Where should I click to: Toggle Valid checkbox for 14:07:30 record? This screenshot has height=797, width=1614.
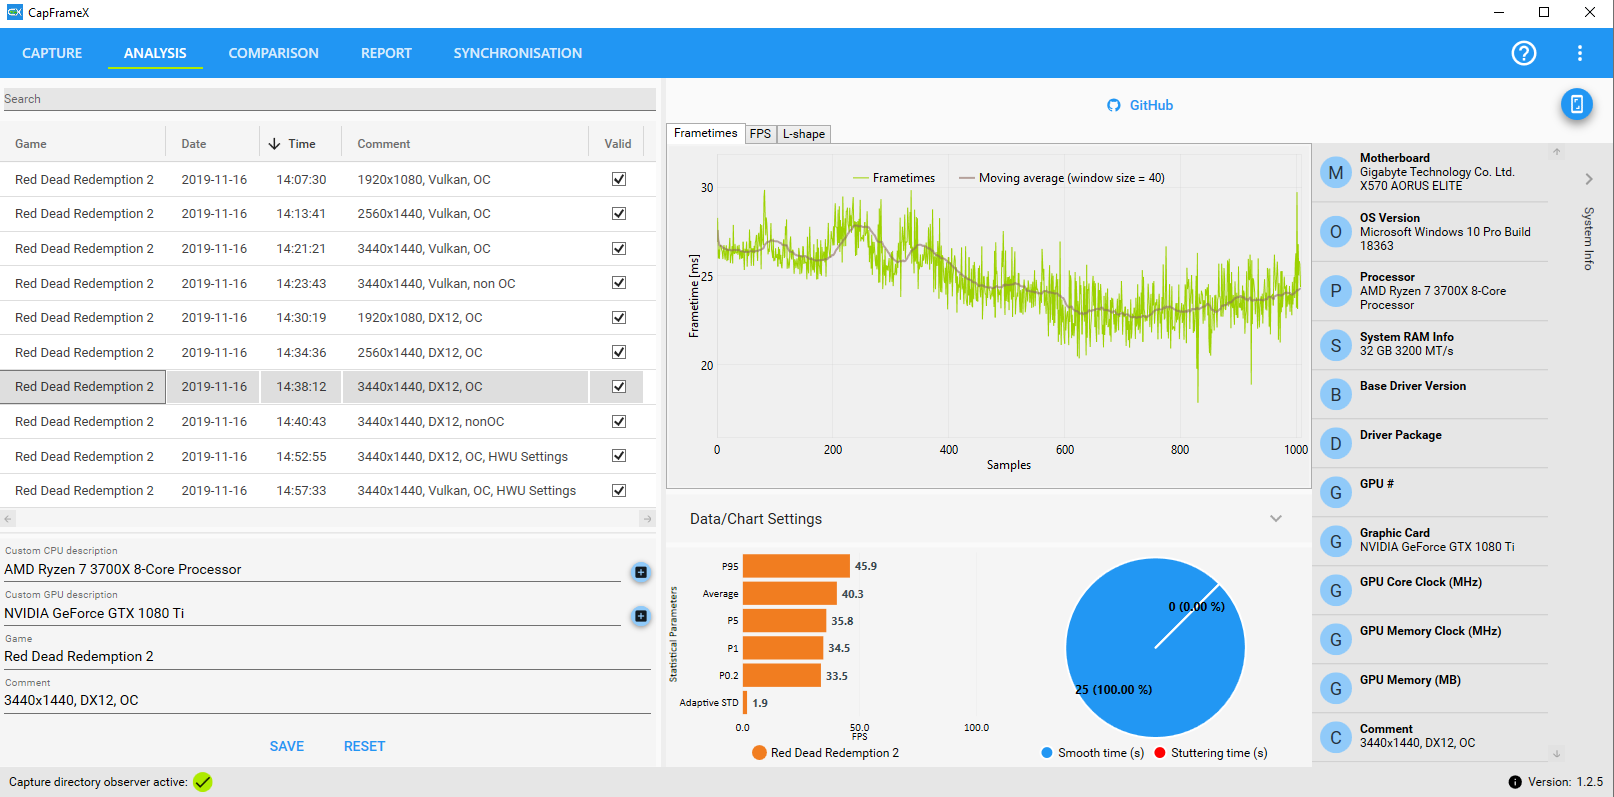619,179
